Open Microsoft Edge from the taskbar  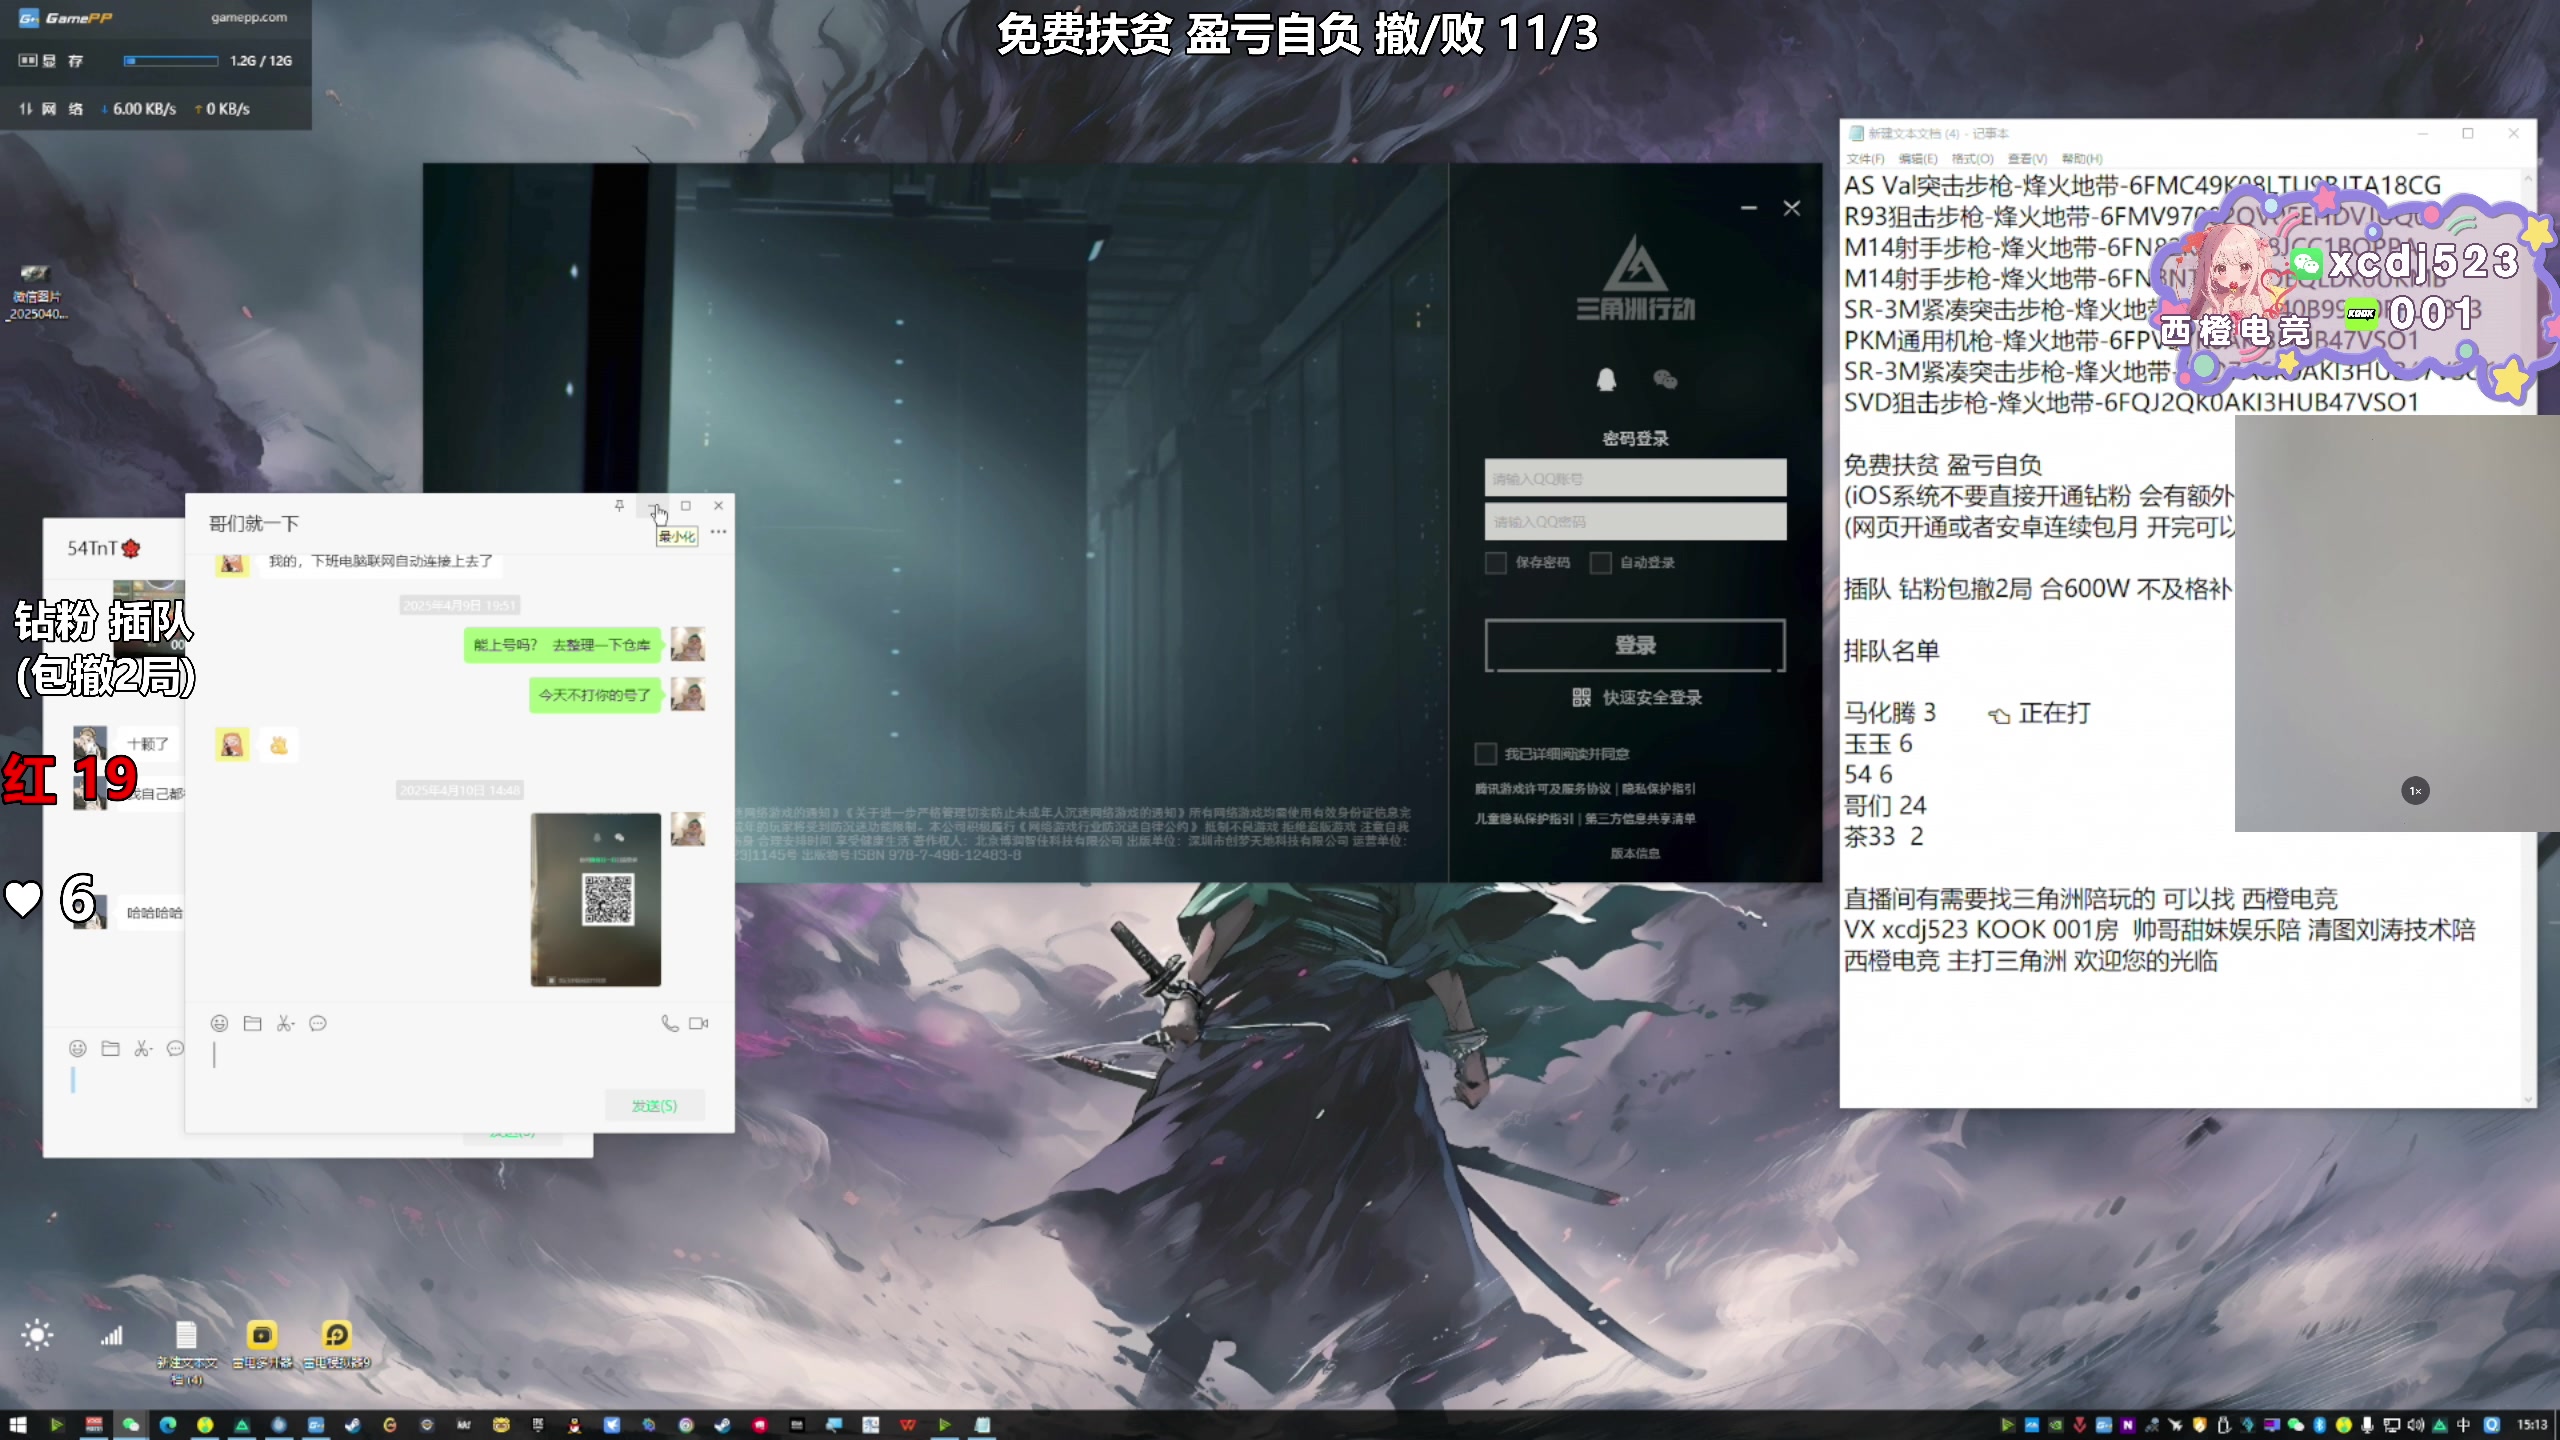pos(168,1425)
